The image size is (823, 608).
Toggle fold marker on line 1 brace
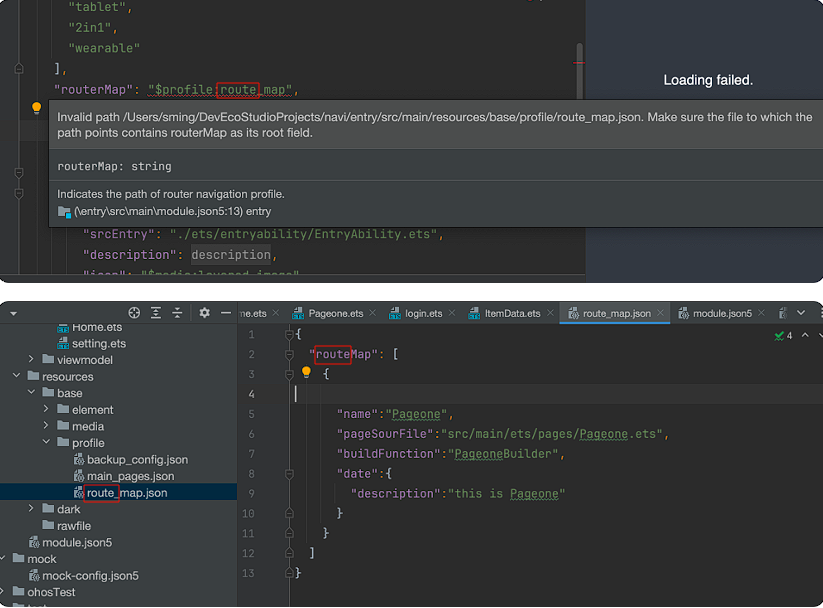(x=289, y=334)
